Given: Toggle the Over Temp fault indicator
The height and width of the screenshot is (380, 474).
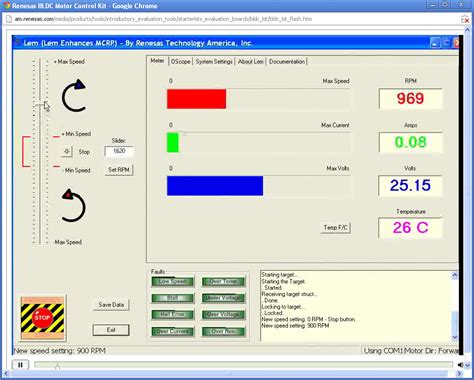Looking at the screenshot, I should click(x=223, y=282).
